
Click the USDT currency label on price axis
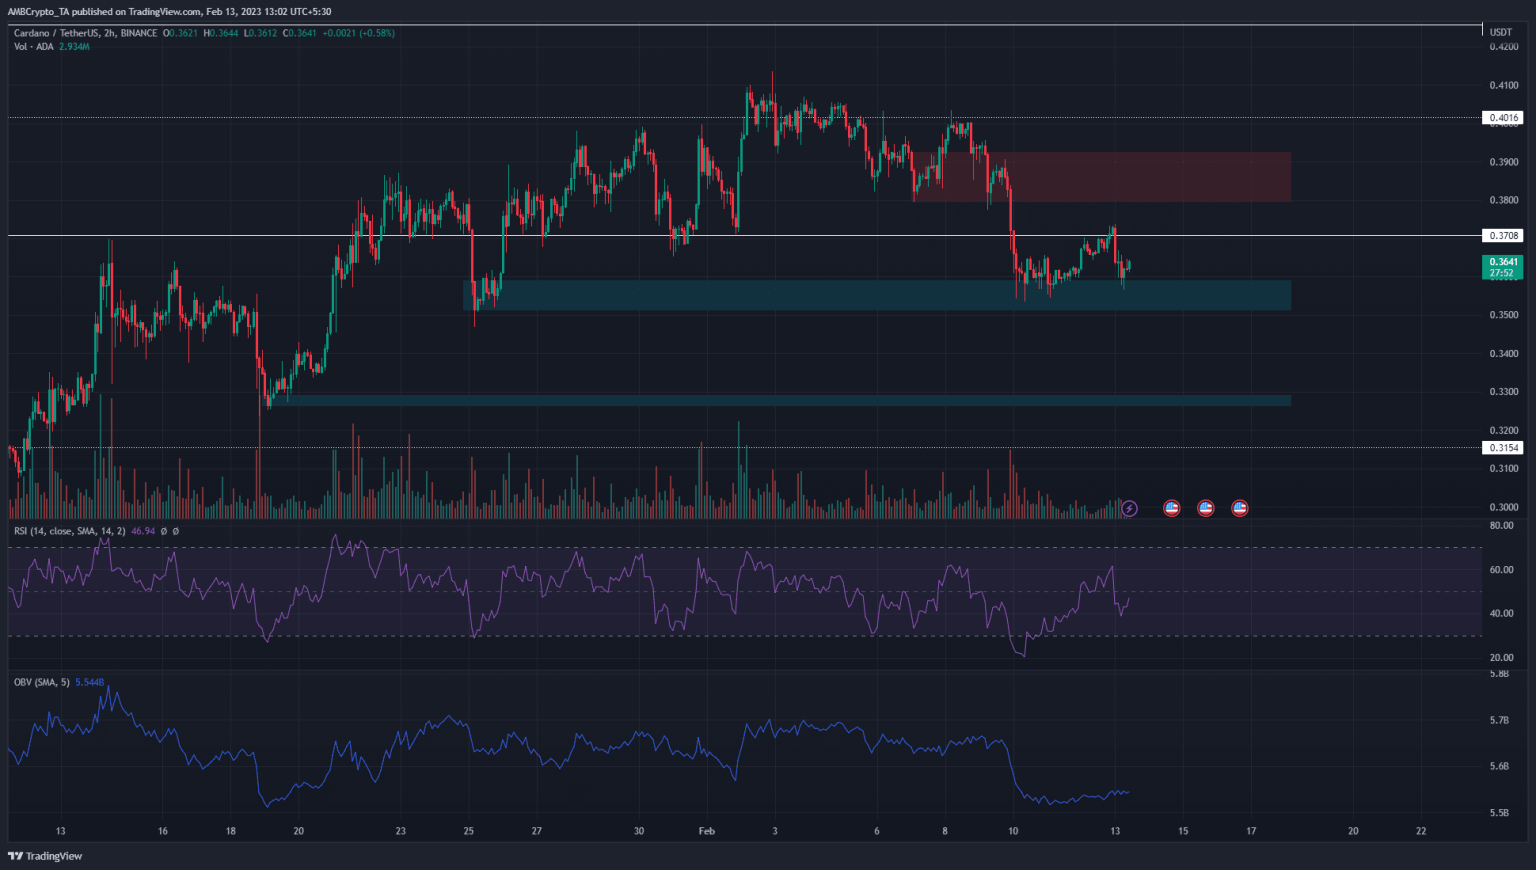click(1501, 32)
